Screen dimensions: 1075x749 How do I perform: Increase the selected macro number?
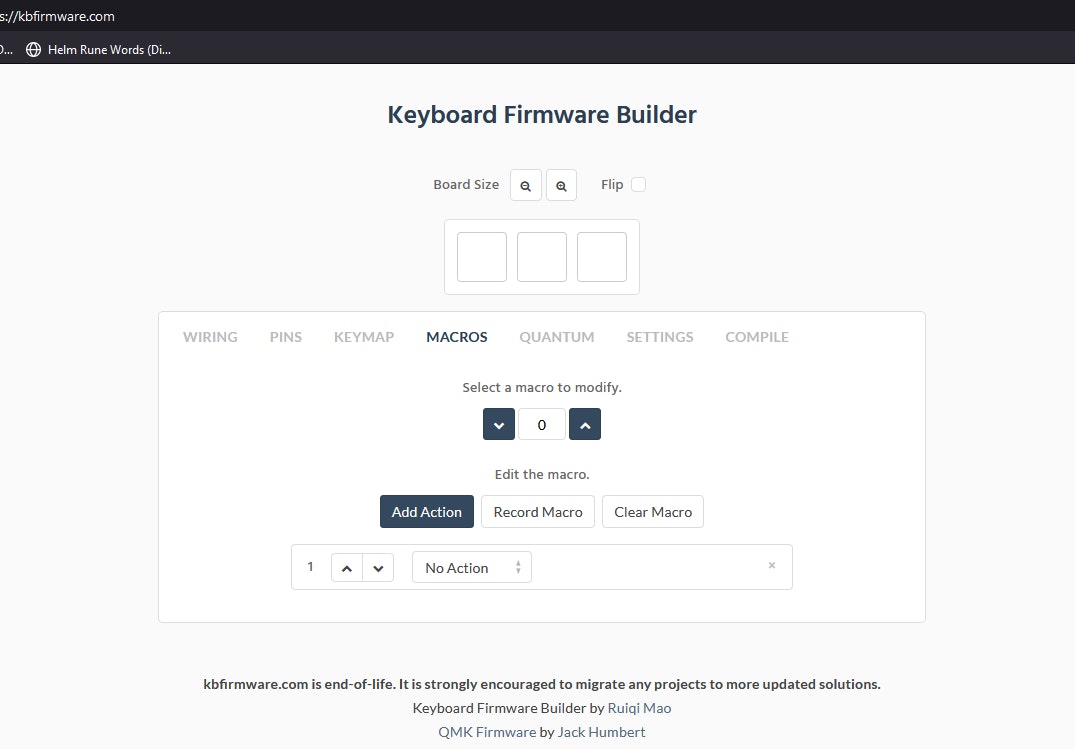pos(585,424)
